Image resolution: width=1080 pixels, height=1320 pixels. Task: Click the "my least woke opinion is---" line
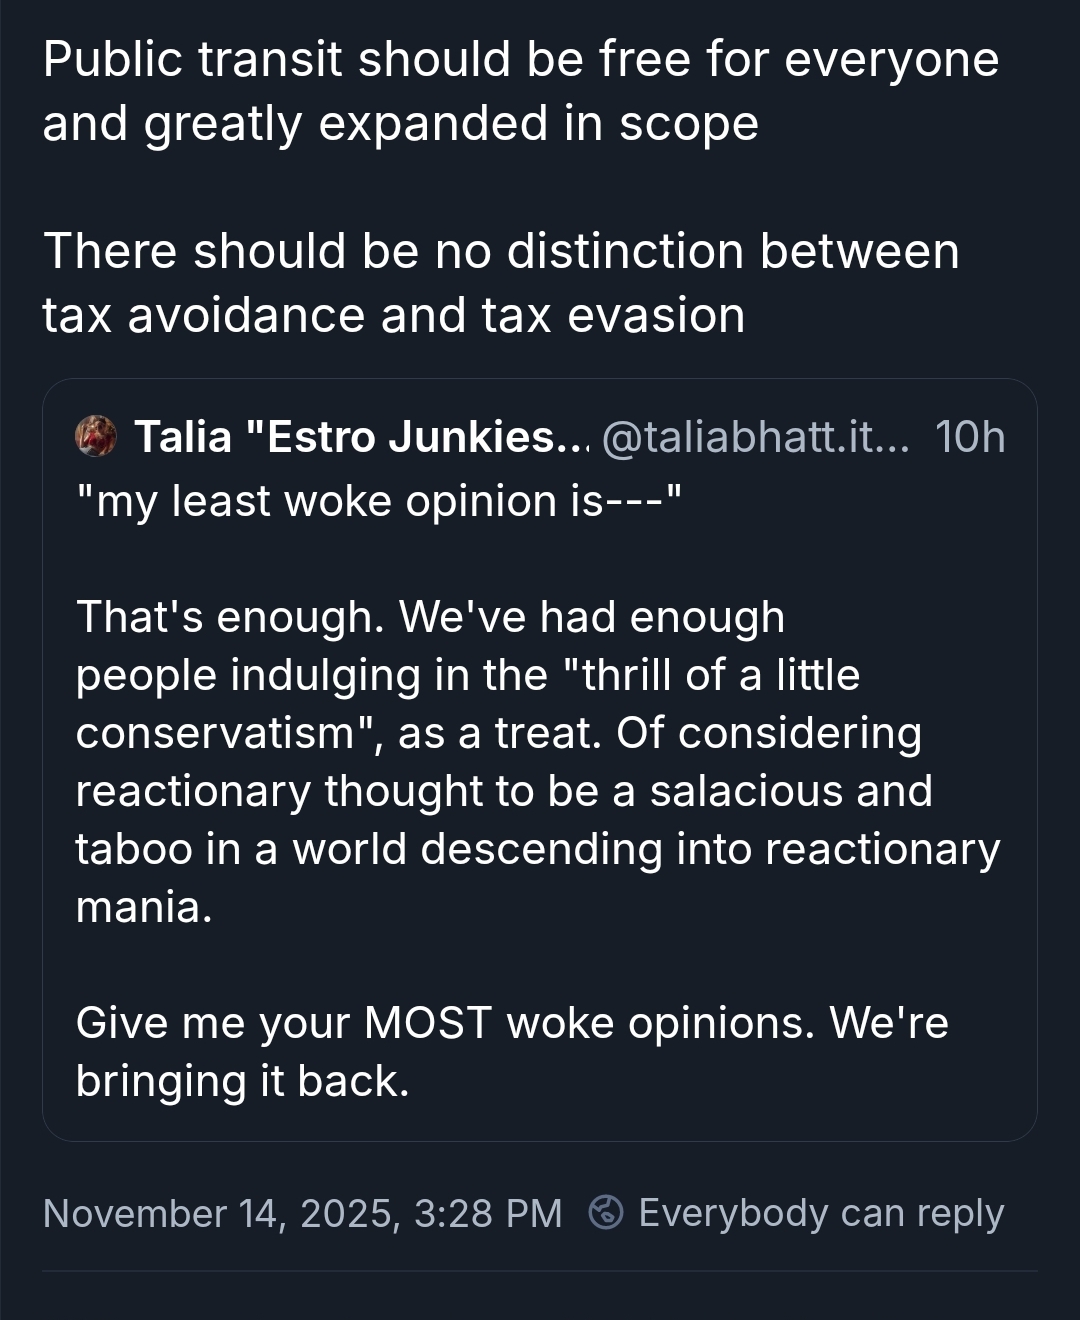(x=380, y=501)
